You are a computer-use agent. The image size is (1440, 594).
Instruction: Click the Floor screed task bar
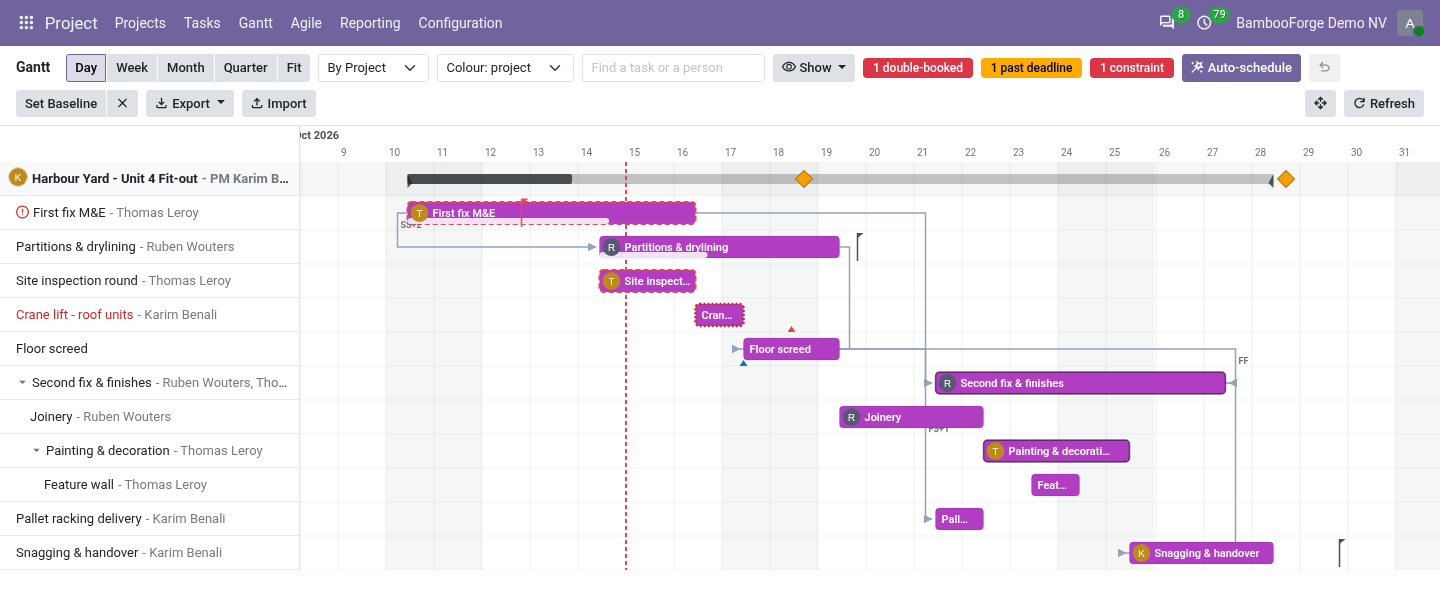(x=791, y=349)
